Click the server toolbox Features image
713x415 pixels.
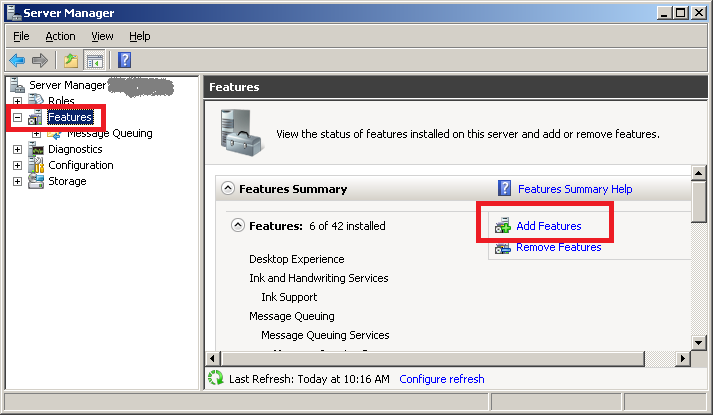click(241, 133)
